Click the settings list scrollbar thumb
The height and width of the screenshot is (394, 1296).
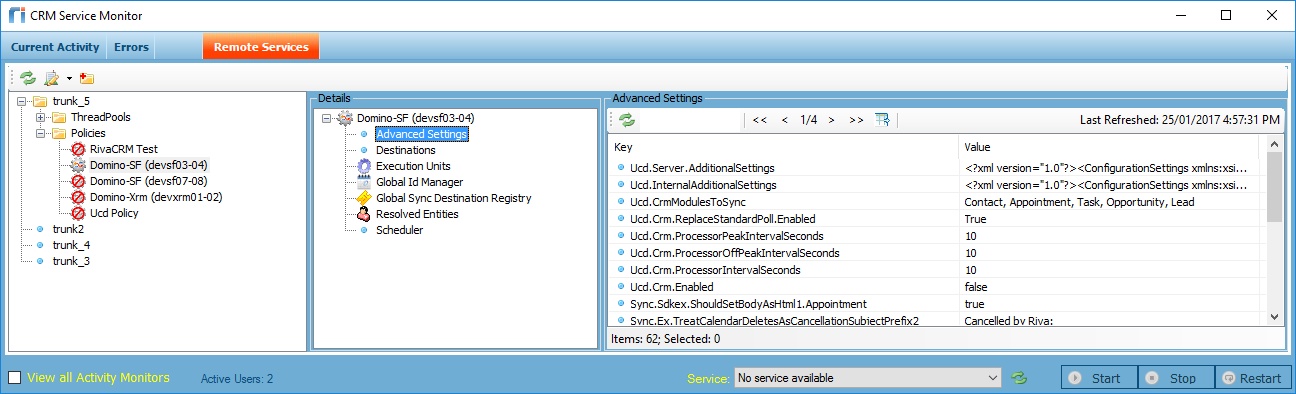1274,187
